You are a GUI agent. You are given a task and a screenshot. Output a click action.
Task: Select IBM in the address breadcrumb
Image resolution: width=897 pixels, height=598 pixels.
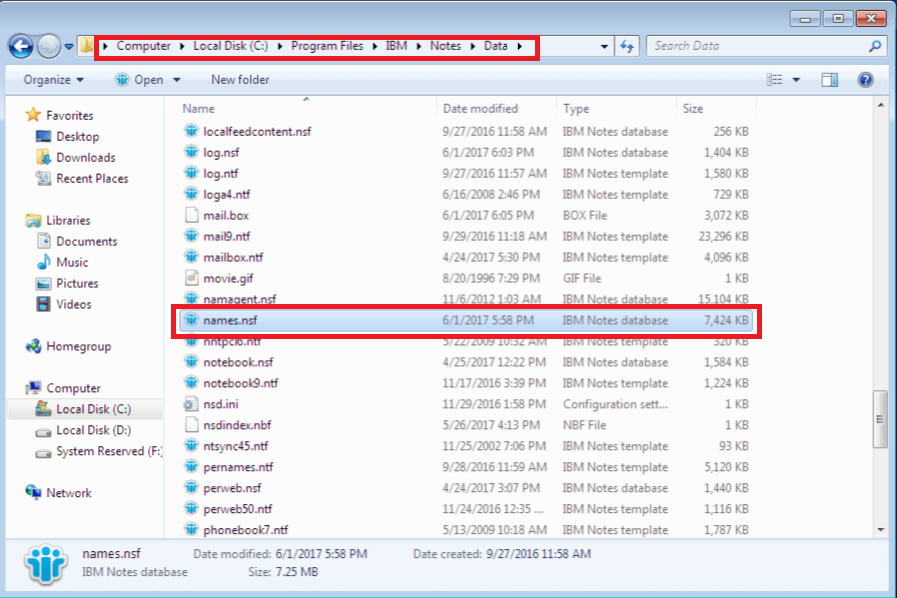click(x=396, y=46)
